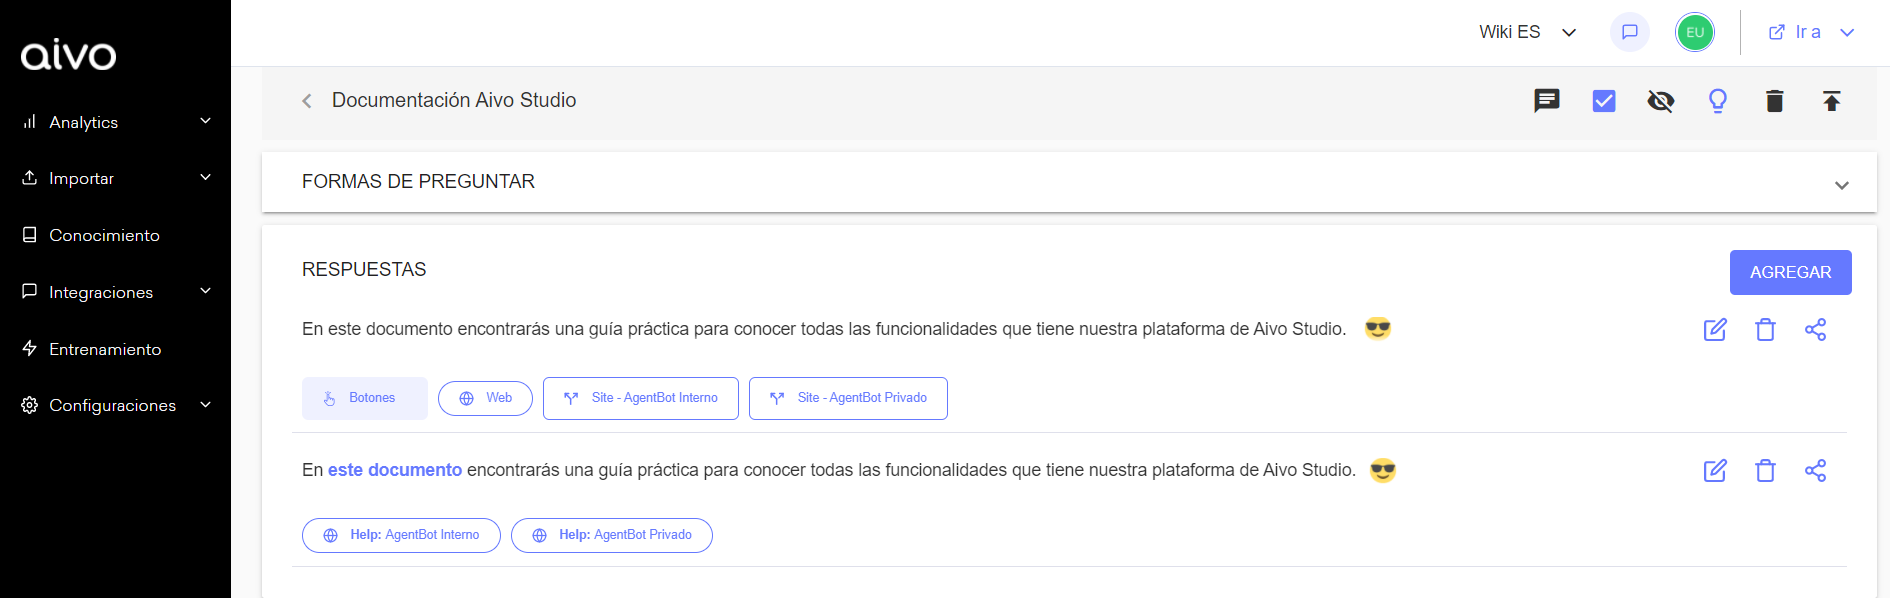Viewport: 1890px width, 598px height.
Task: Click the Analytics bar chart icon
Action: [30, 121]
